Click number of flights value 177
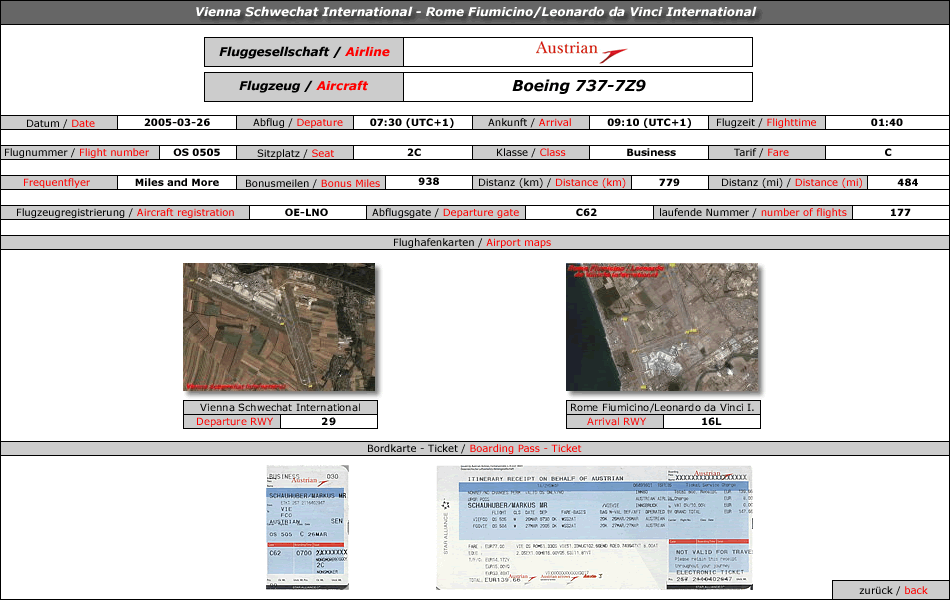The image size is (950, 600). 900,213
